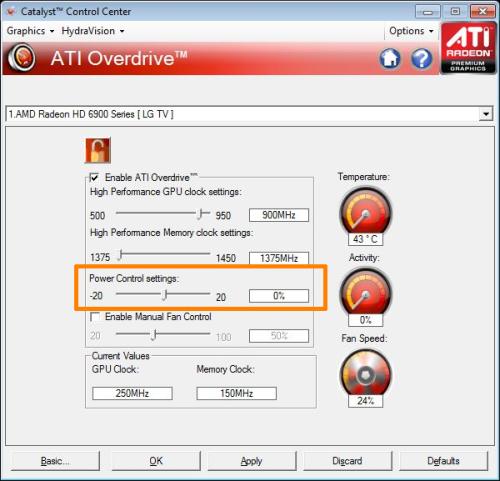Screen dimensions: 500x481
Task: Click the Activity gauge dial
Action: (x=365, y=292)
